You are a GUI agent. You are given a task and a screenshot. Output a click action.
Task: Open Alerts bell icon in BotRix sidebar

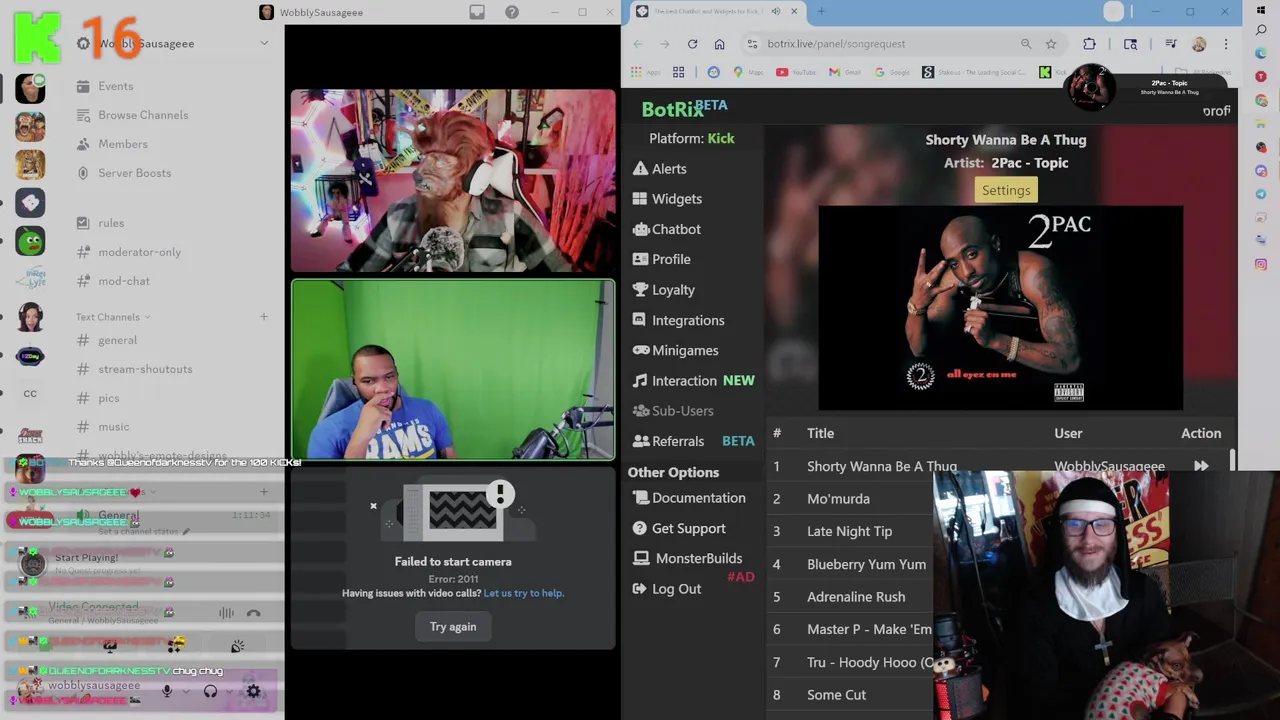click(x=640, y=169)
